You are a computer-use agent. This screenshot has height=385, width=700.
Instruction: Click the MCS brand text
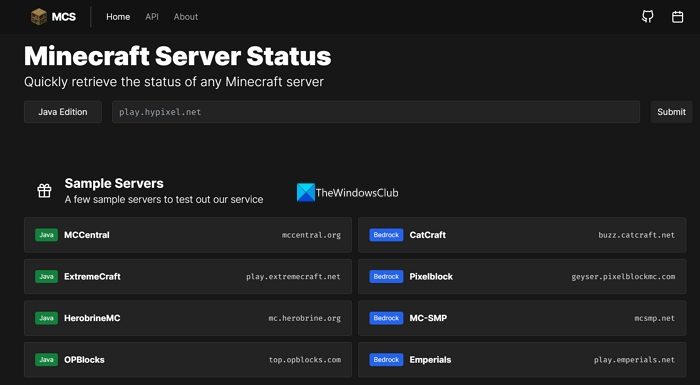click(63, 17)
